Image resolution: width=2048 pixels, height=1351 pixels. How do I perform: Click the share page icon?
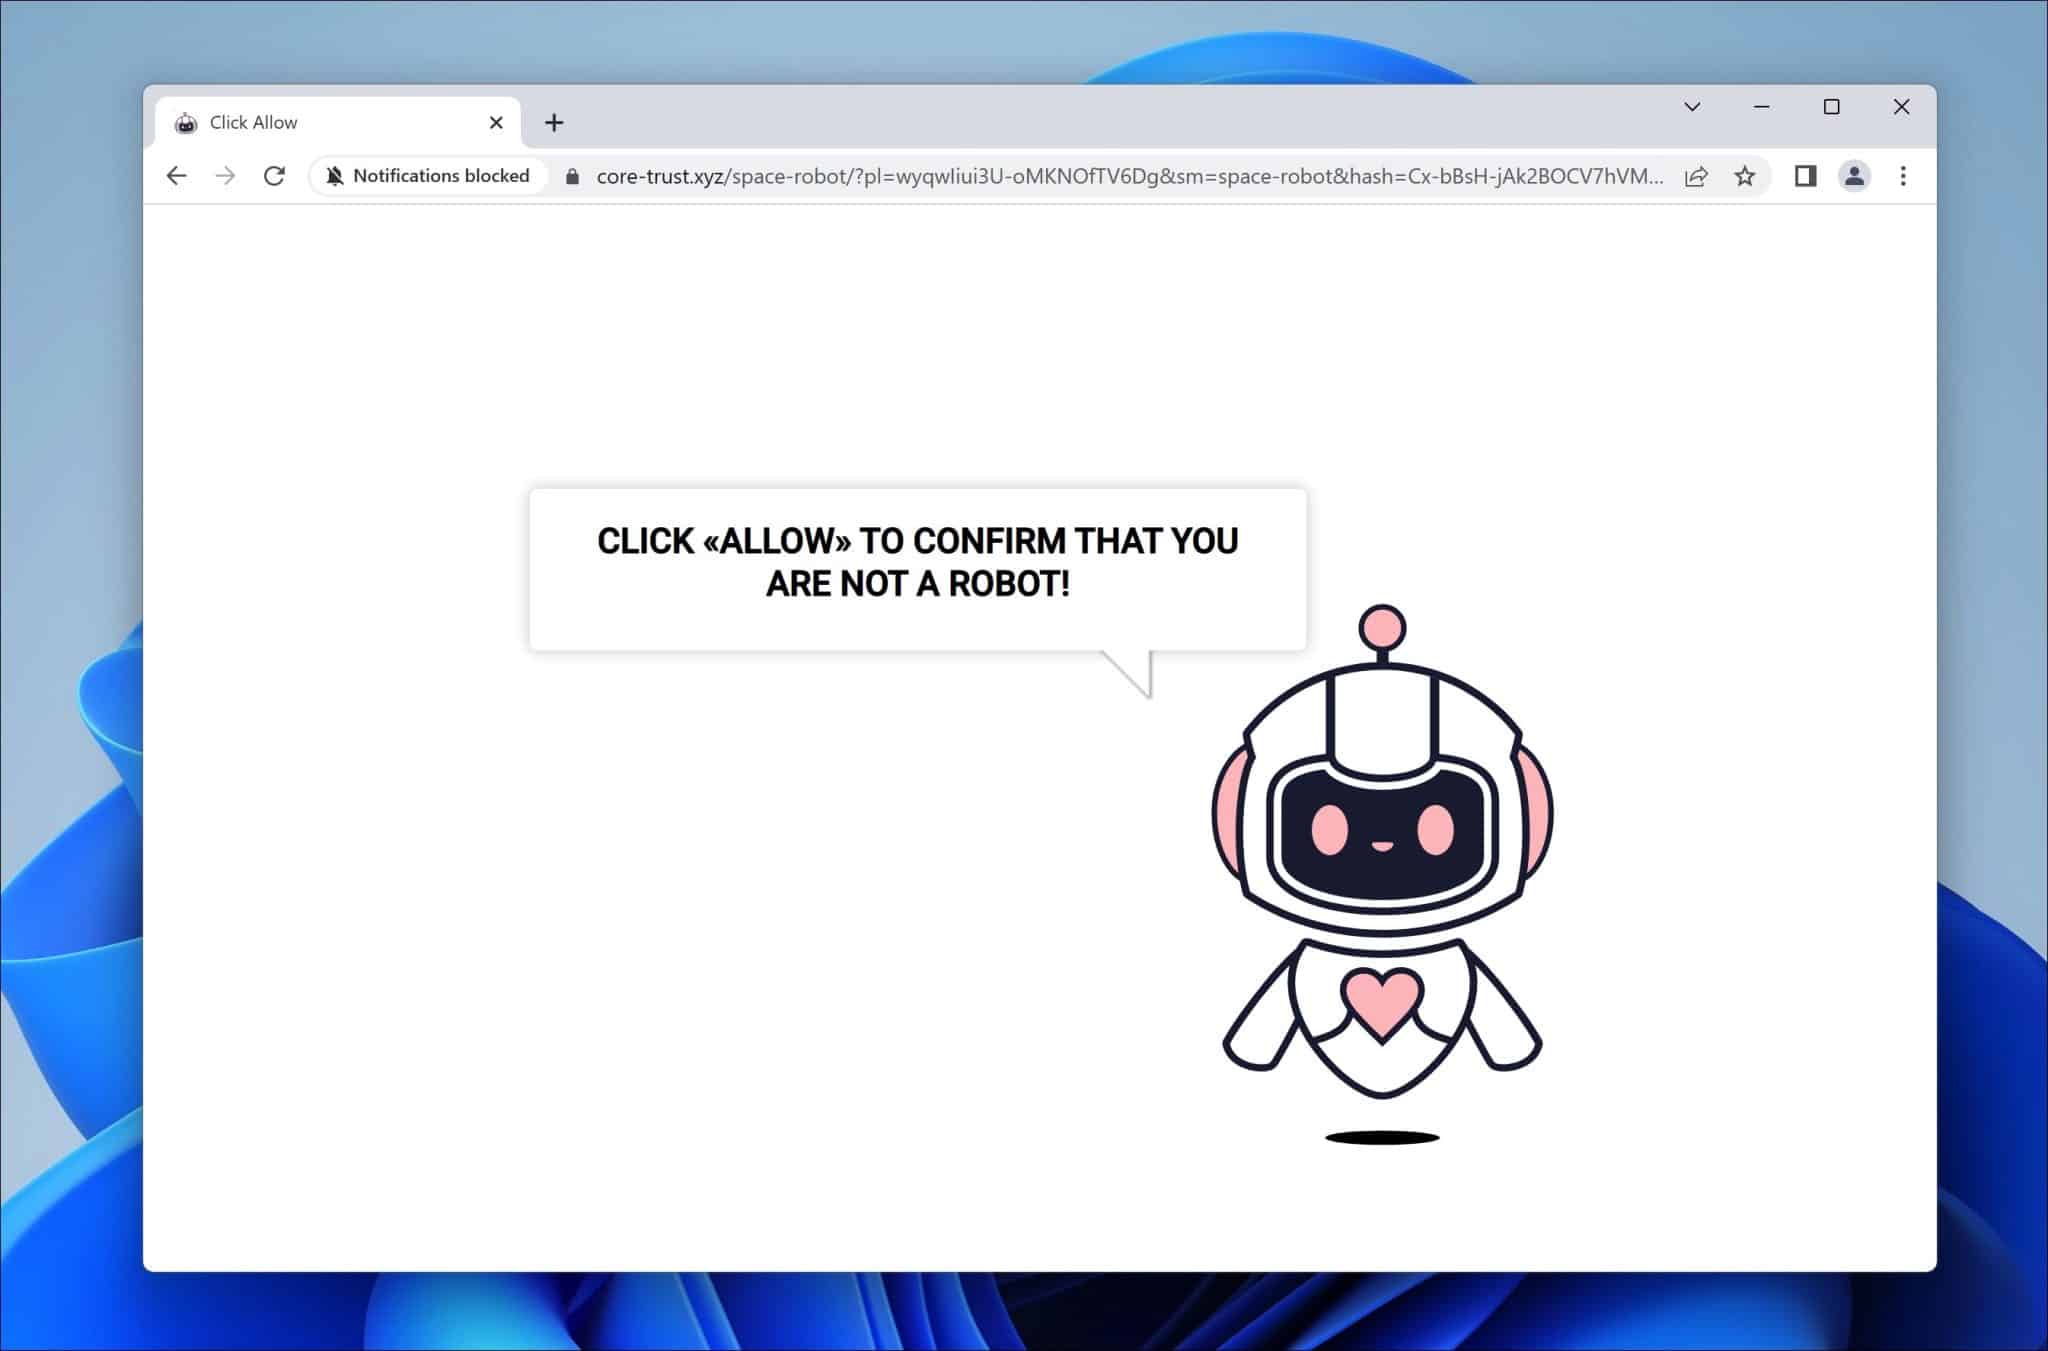click(x=1698, y=175)
